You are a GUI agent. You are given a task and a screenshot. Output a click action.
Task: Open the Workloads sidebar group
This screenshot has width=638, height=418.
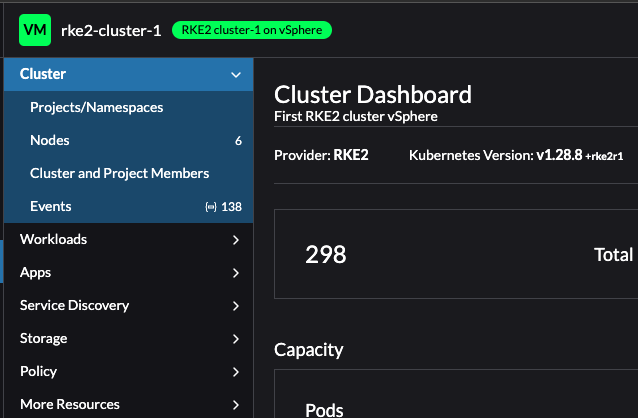[x=129, y=239]
